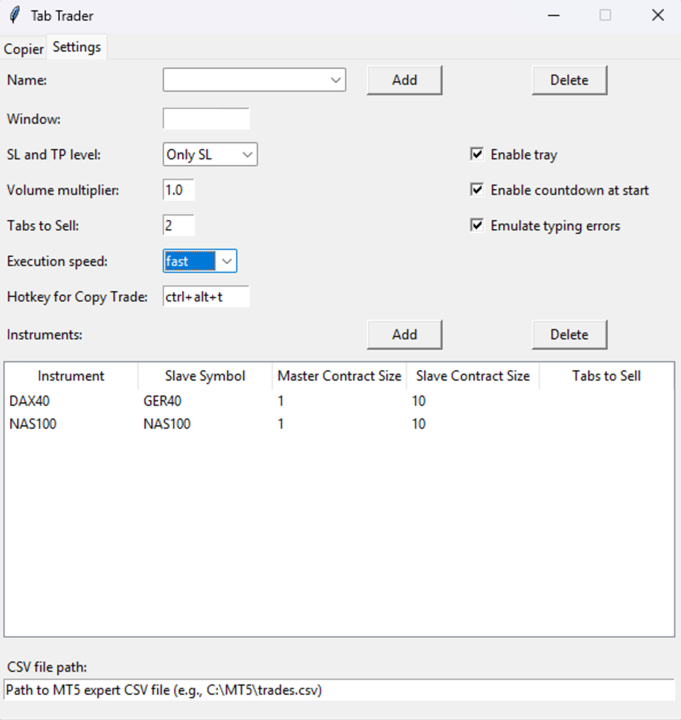Select the Settings tab

[77, 47]
